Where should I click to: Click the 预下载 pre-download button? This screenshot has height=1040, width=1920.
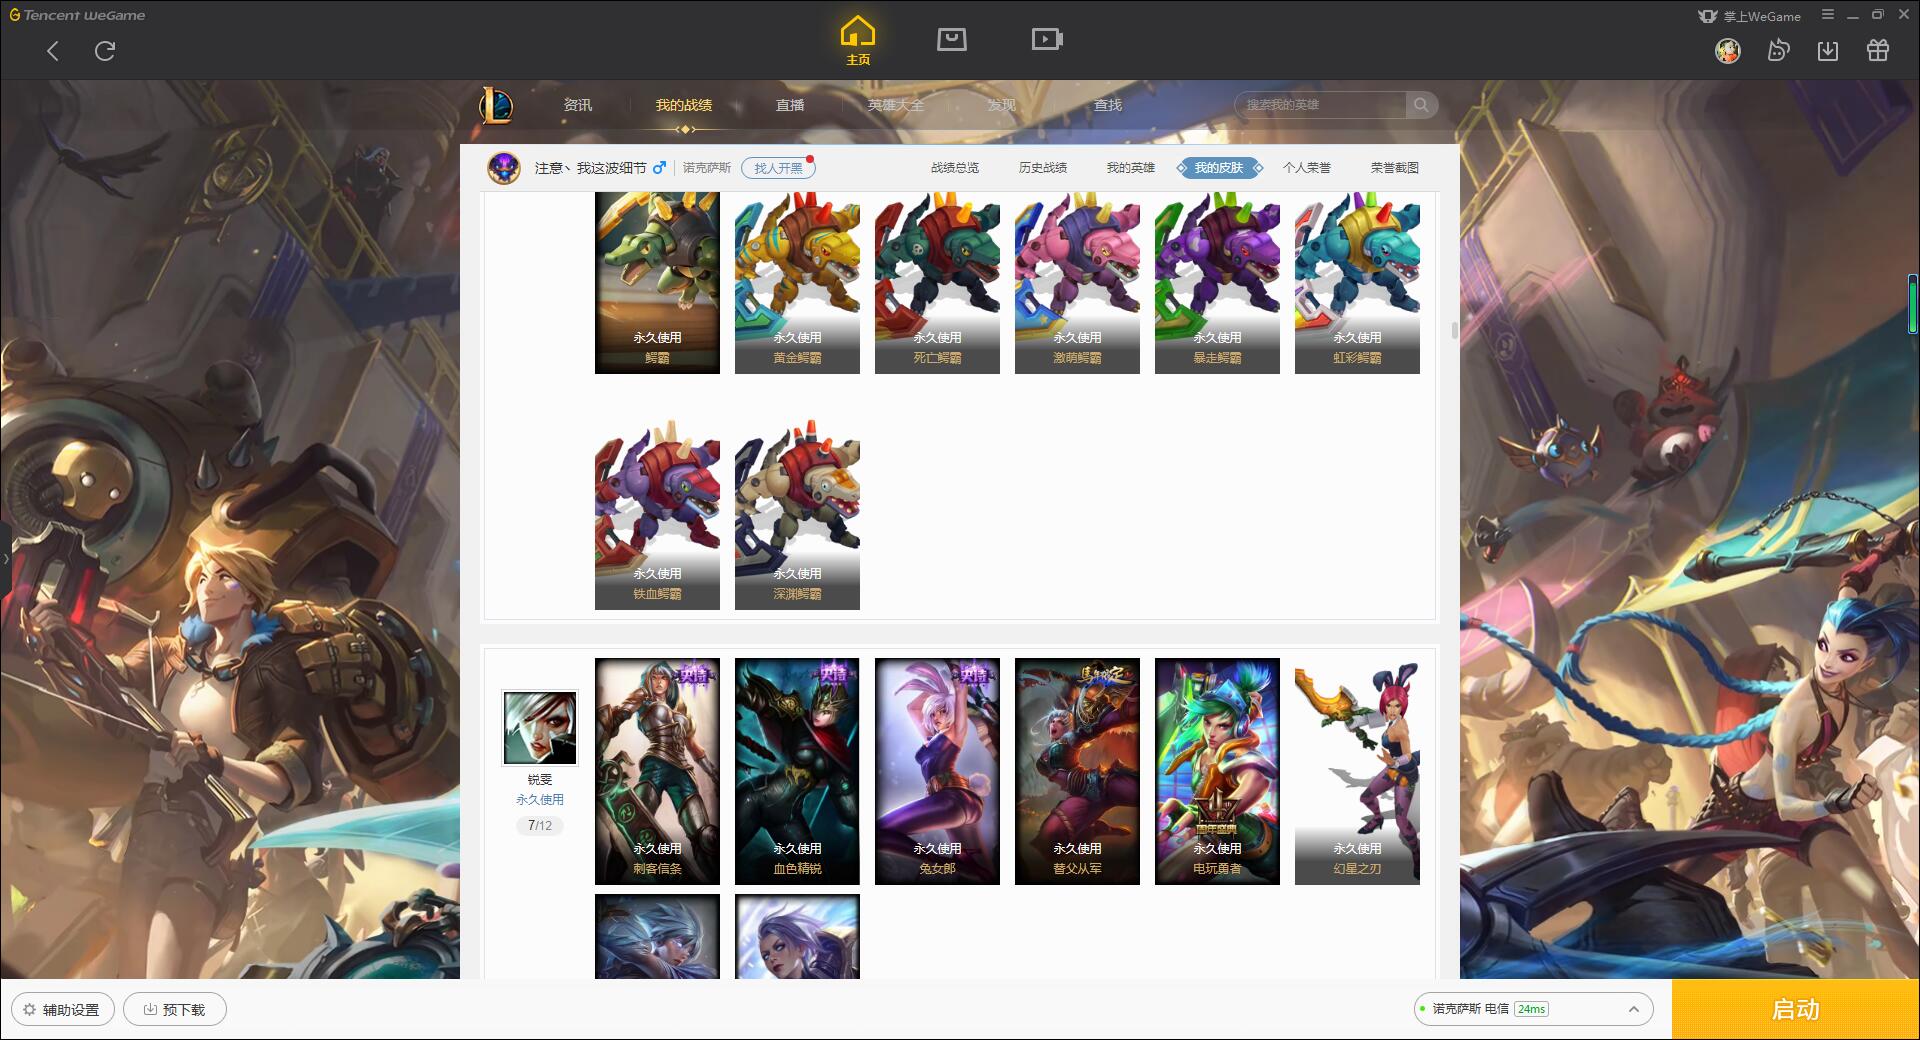point(175,1009)
